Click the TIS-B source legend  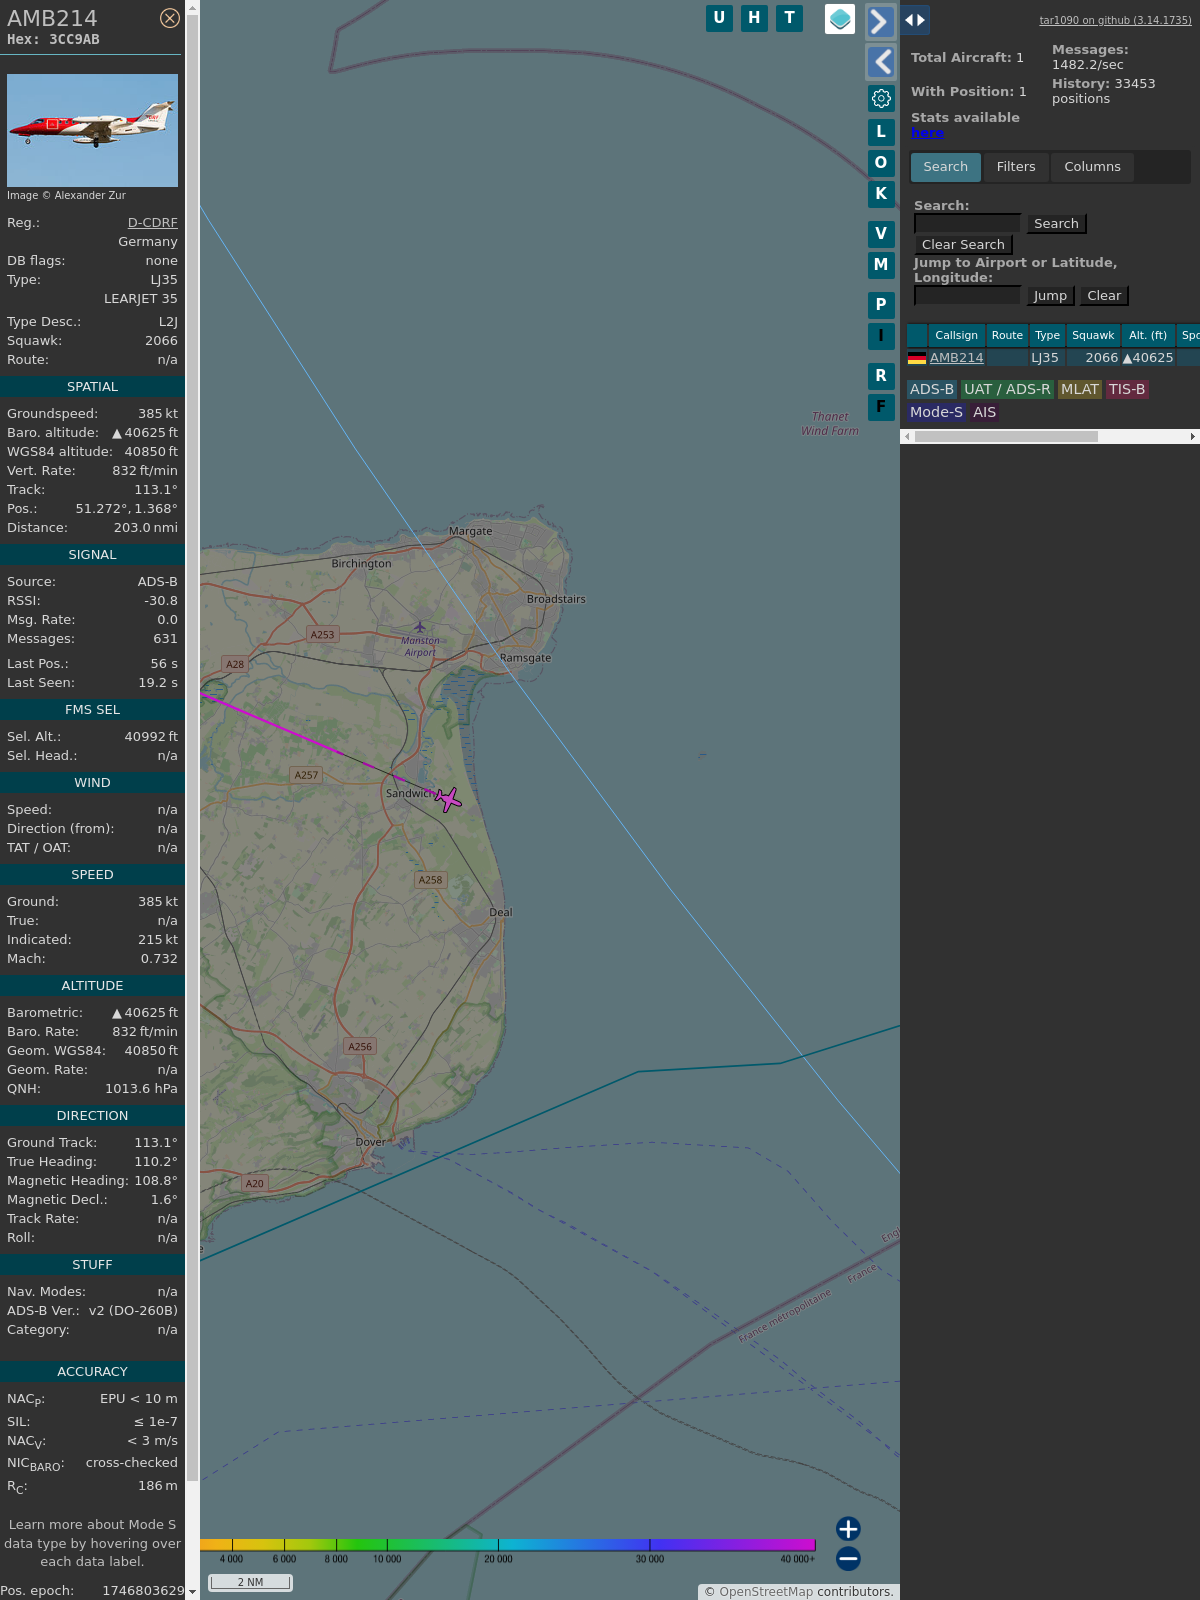click(x=1127, y=390)
